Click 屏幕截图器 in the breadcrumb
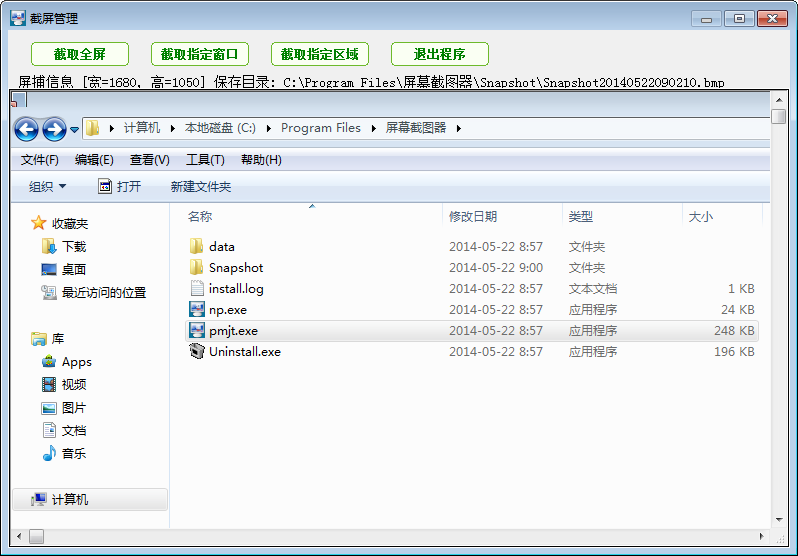The width and height of the screenshot is (798, 556). (x=416, y=128)
